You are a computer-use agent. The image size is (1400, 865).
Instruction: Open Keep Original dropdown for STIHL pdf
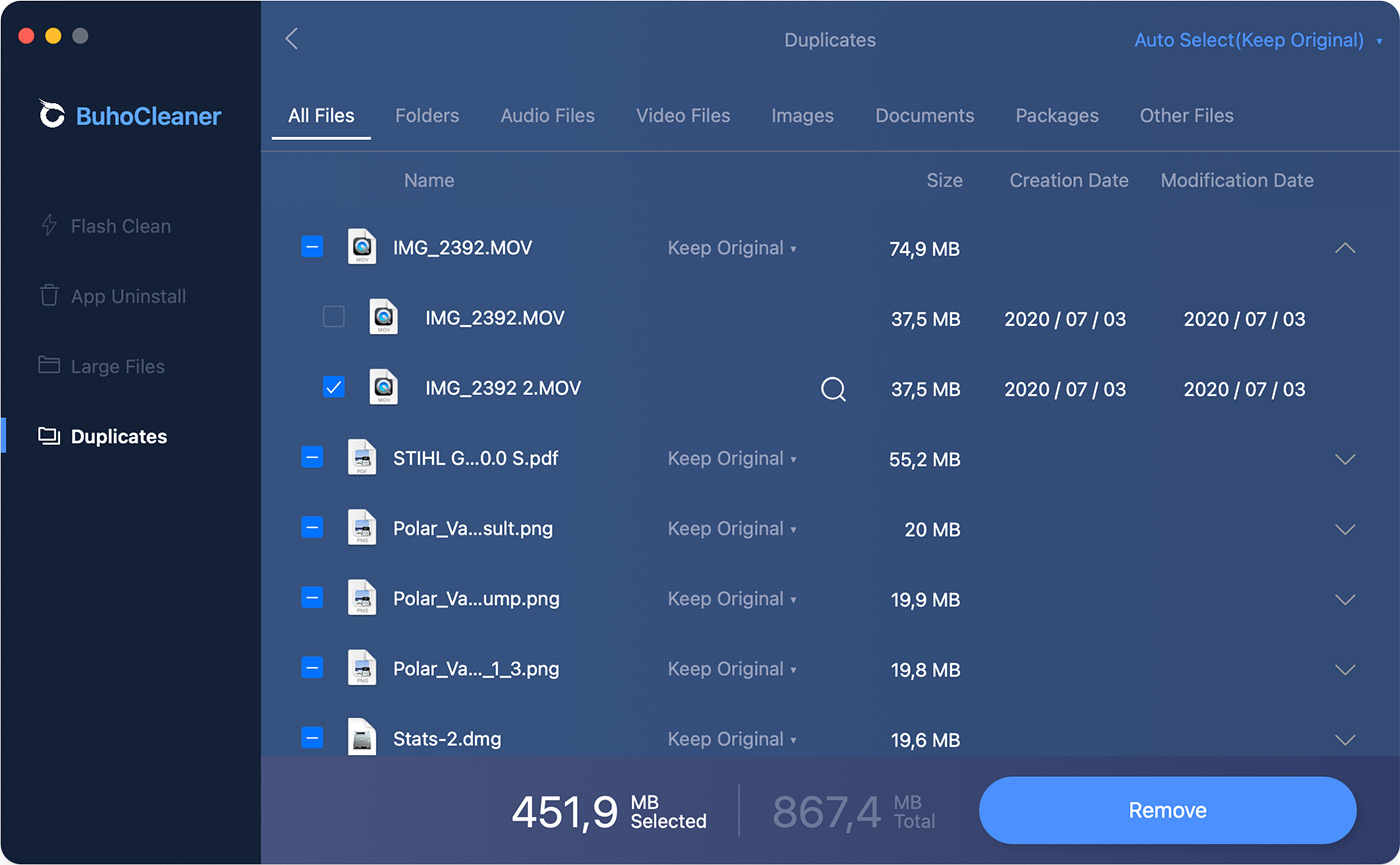point(732,459)
